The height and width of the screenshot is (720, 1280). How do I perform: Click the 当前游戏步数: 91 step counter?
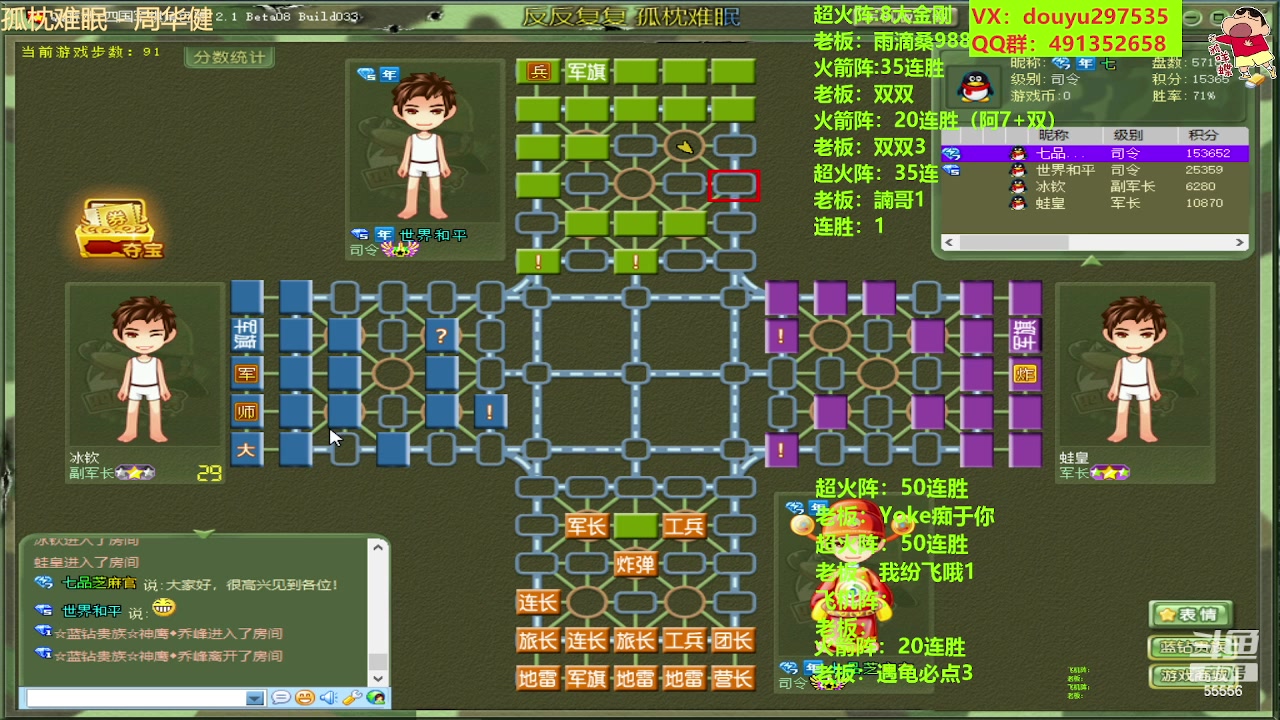tap(91, 51)
